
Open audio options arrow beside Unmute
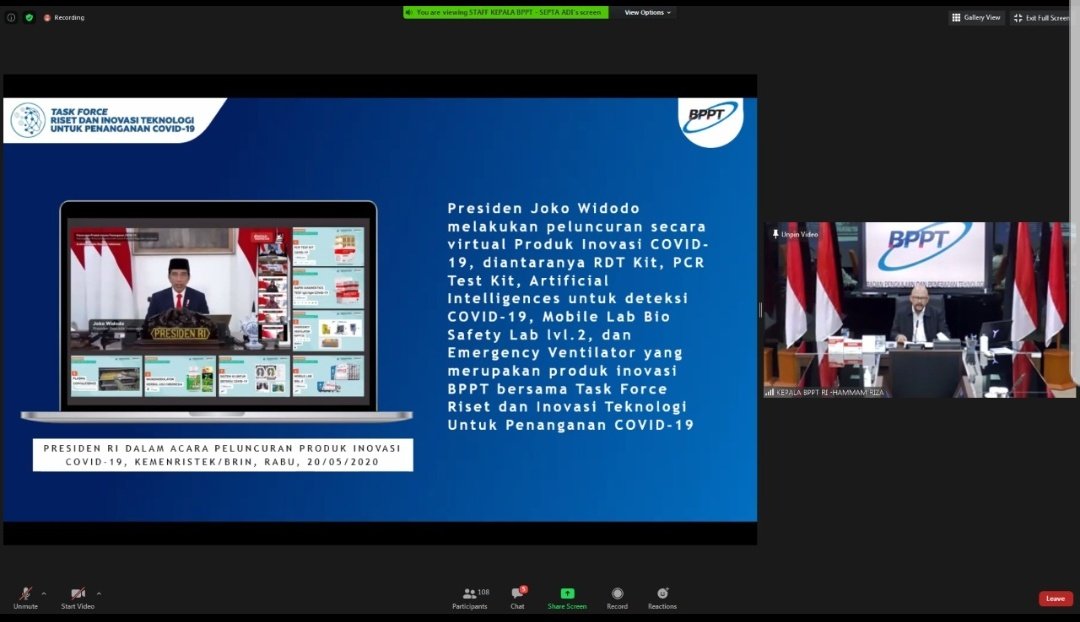tap(44, 593)
